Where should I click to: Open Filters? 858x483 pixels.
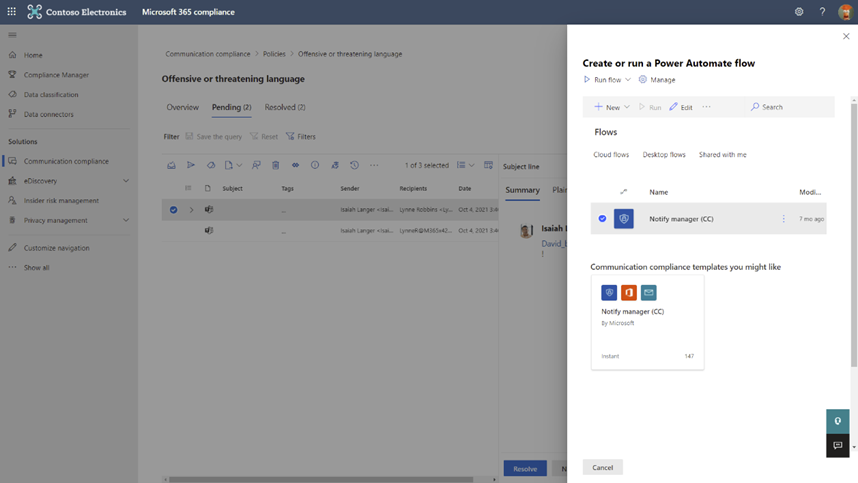(x=301, y=136)
